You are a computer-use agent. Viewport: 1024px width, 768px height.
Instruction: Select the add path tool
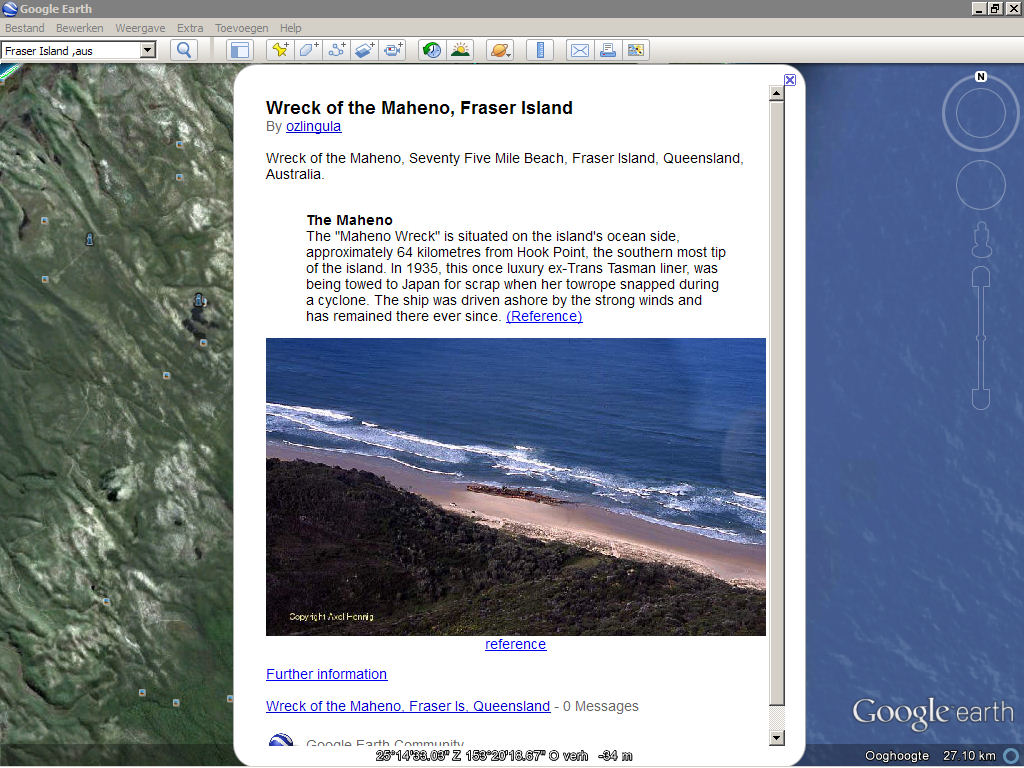[336, 50]
